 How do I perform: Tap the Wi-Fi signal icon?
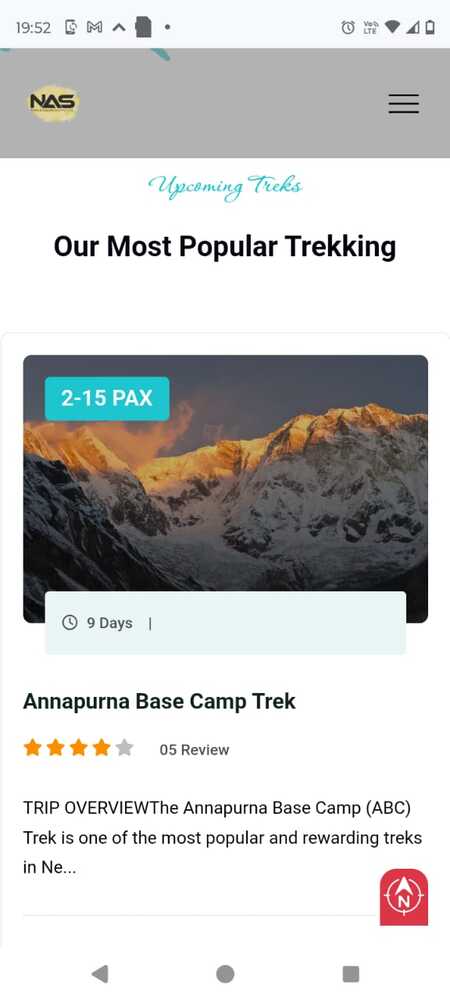pyautogui.click(x=392, y=27)
